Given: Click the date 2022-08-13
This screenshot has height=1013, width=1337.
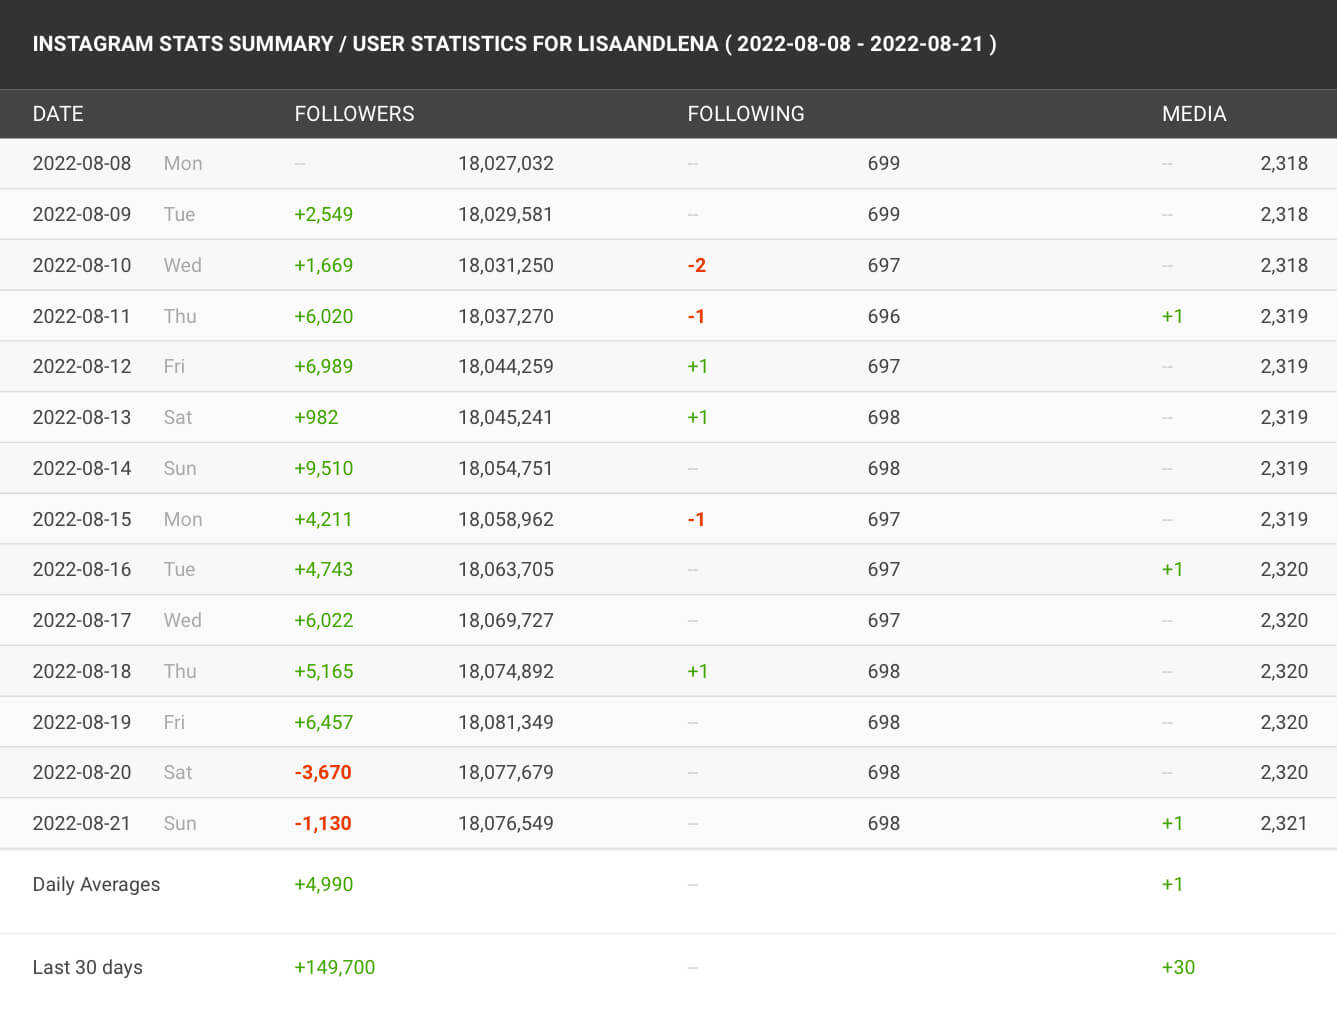Looking at the screenshot, I should coord(82,417).
